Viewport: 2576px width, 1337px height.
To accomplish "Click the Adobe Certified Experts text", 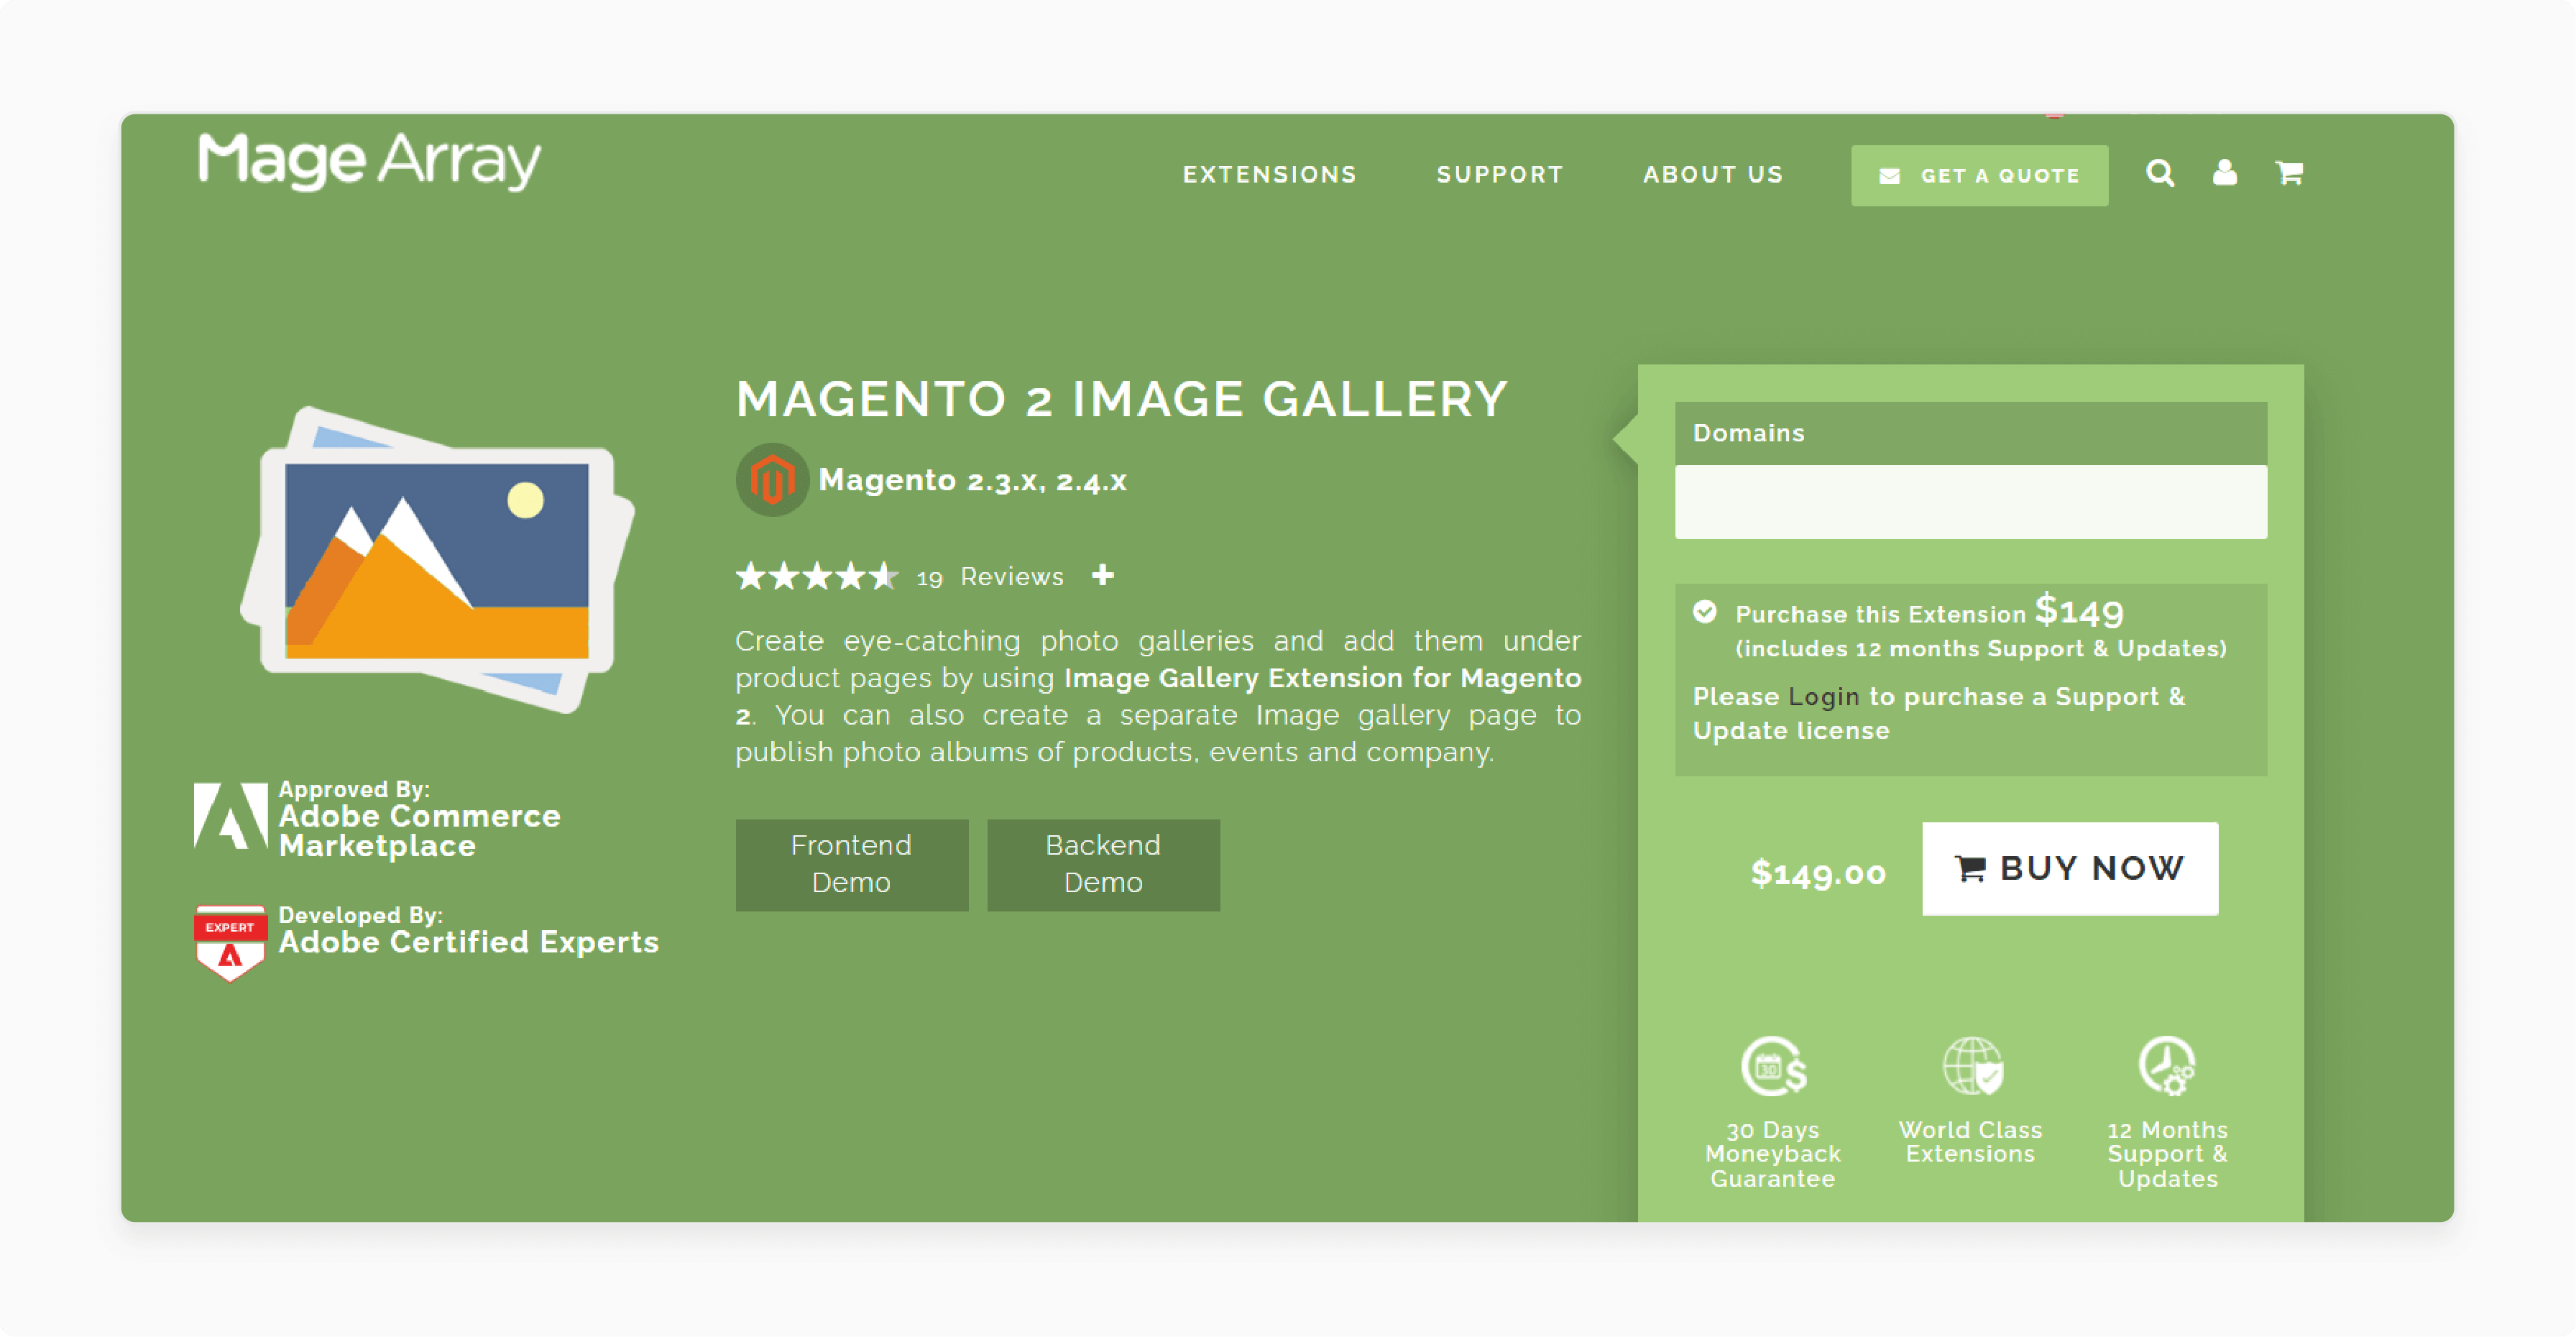I will (x=469, y=942).
